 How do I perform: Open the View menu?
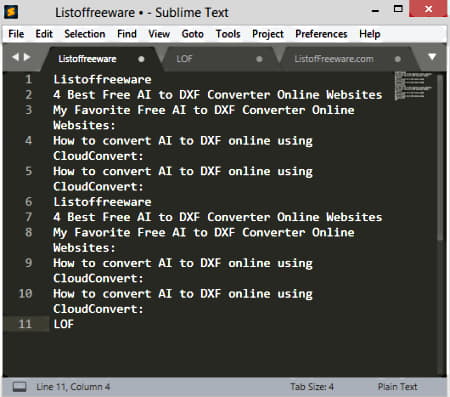(x=159, y=34)
